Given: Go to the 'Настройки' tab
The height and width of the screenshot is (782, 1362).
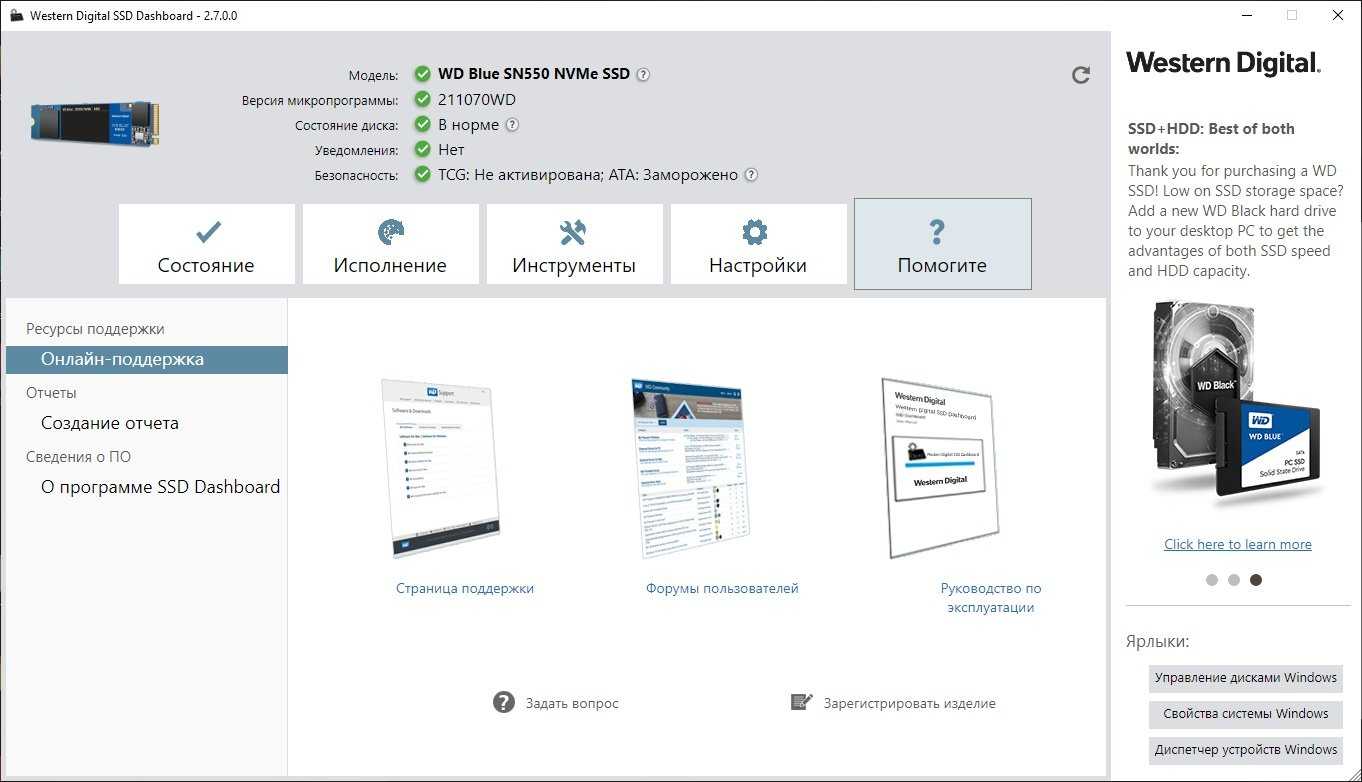Looking at the screenshot, I should coord(758,245).
